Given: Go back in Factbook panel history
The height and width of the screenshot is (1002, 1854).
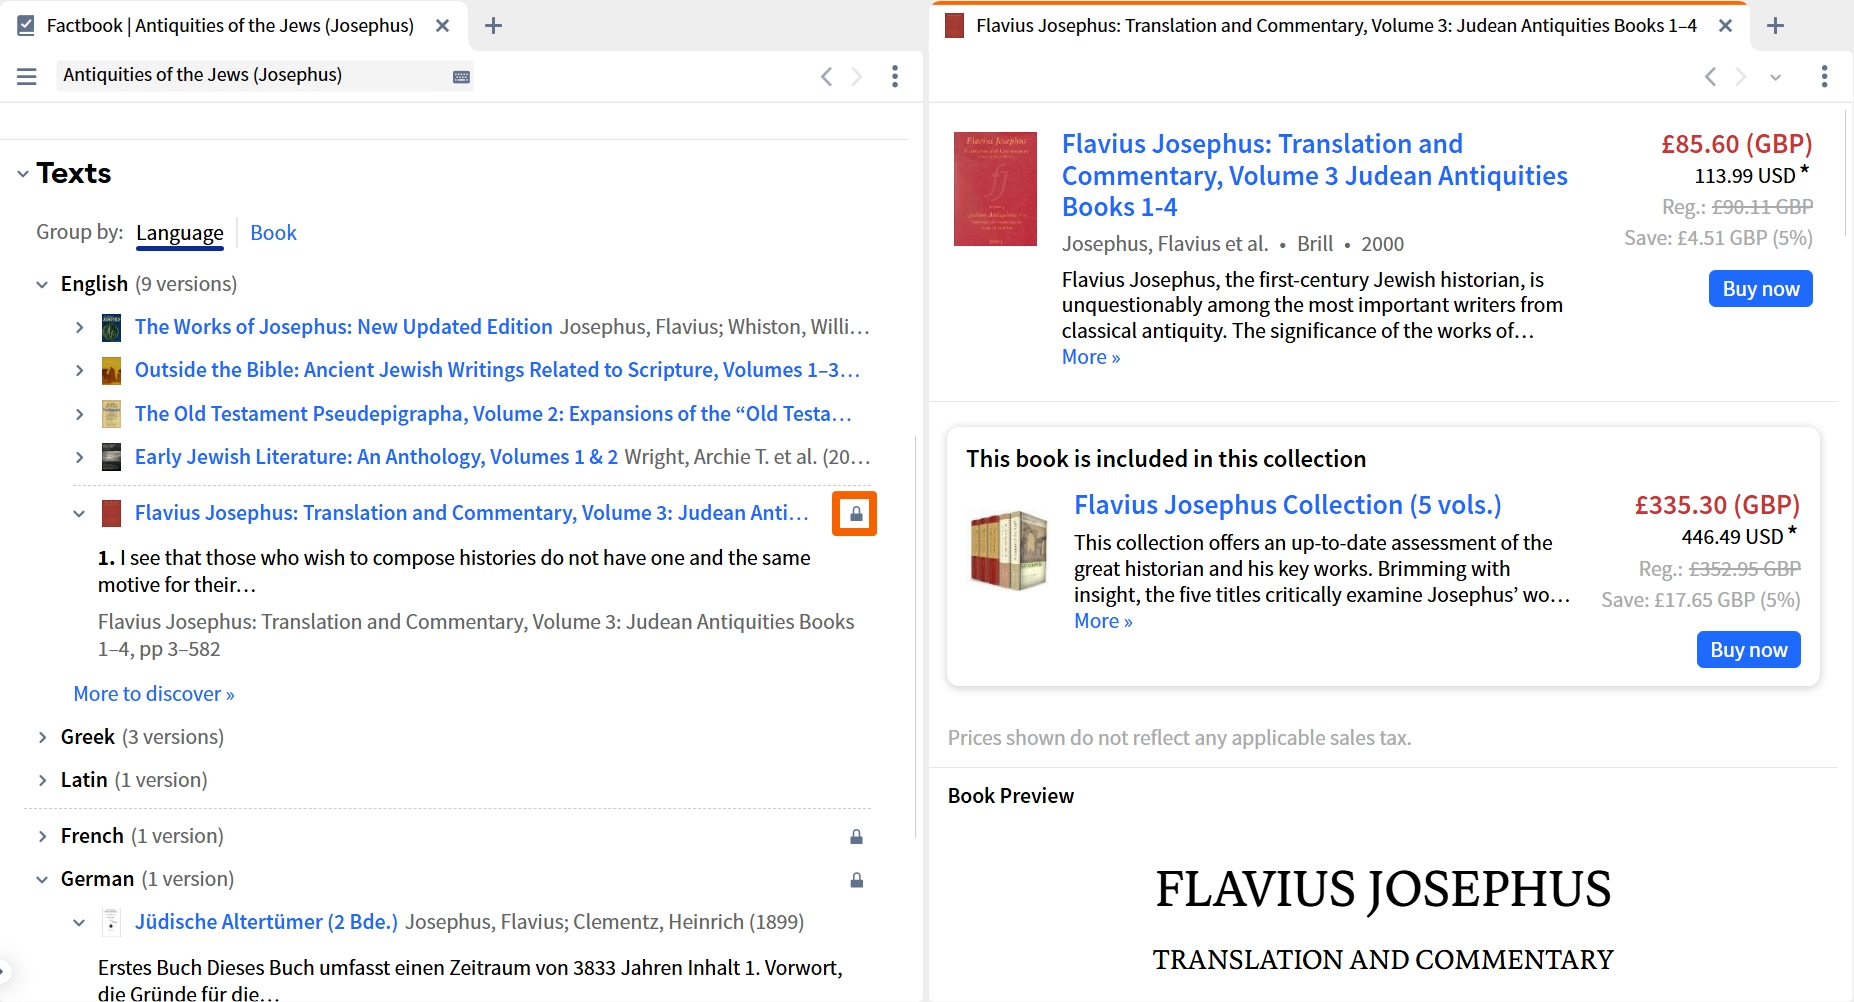Looking at the screenshot, I should [x=826, y=76].
